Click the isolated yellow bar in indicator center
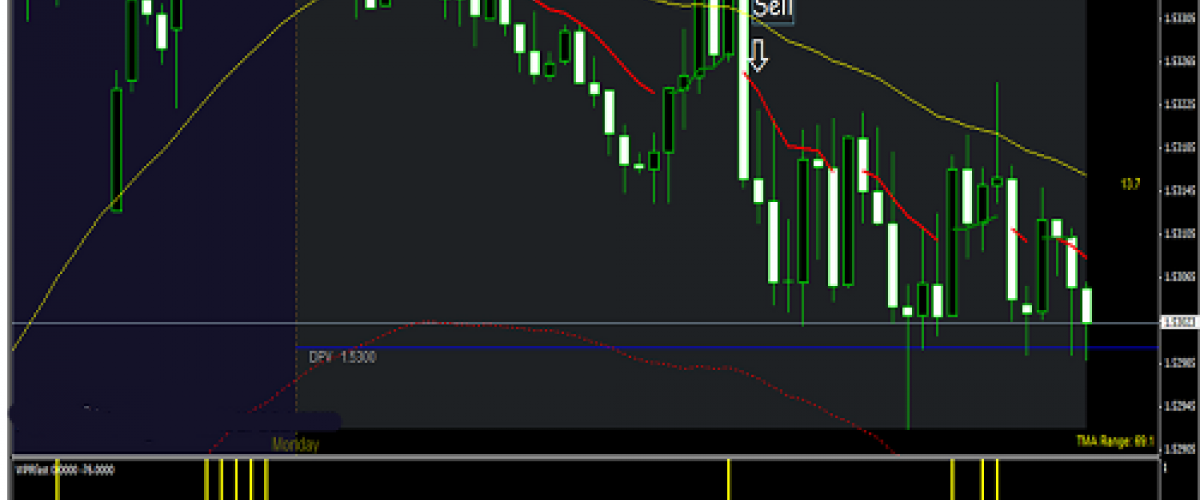Viewport: 1200px width, 500px height. (x=729, y=479)
